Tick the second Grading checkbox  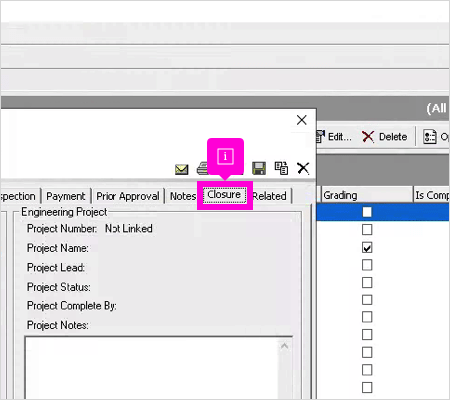[367, 230]
